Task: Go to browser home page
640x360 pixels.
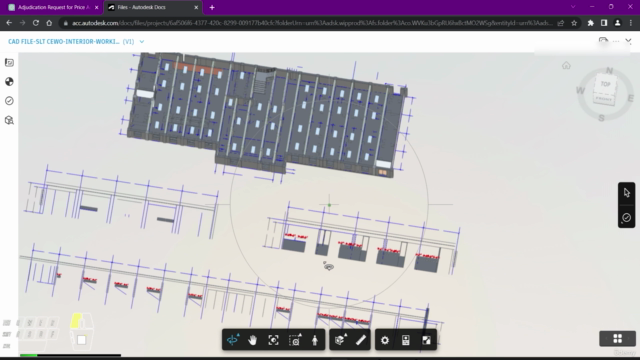Action: click(x=49, y=23)
